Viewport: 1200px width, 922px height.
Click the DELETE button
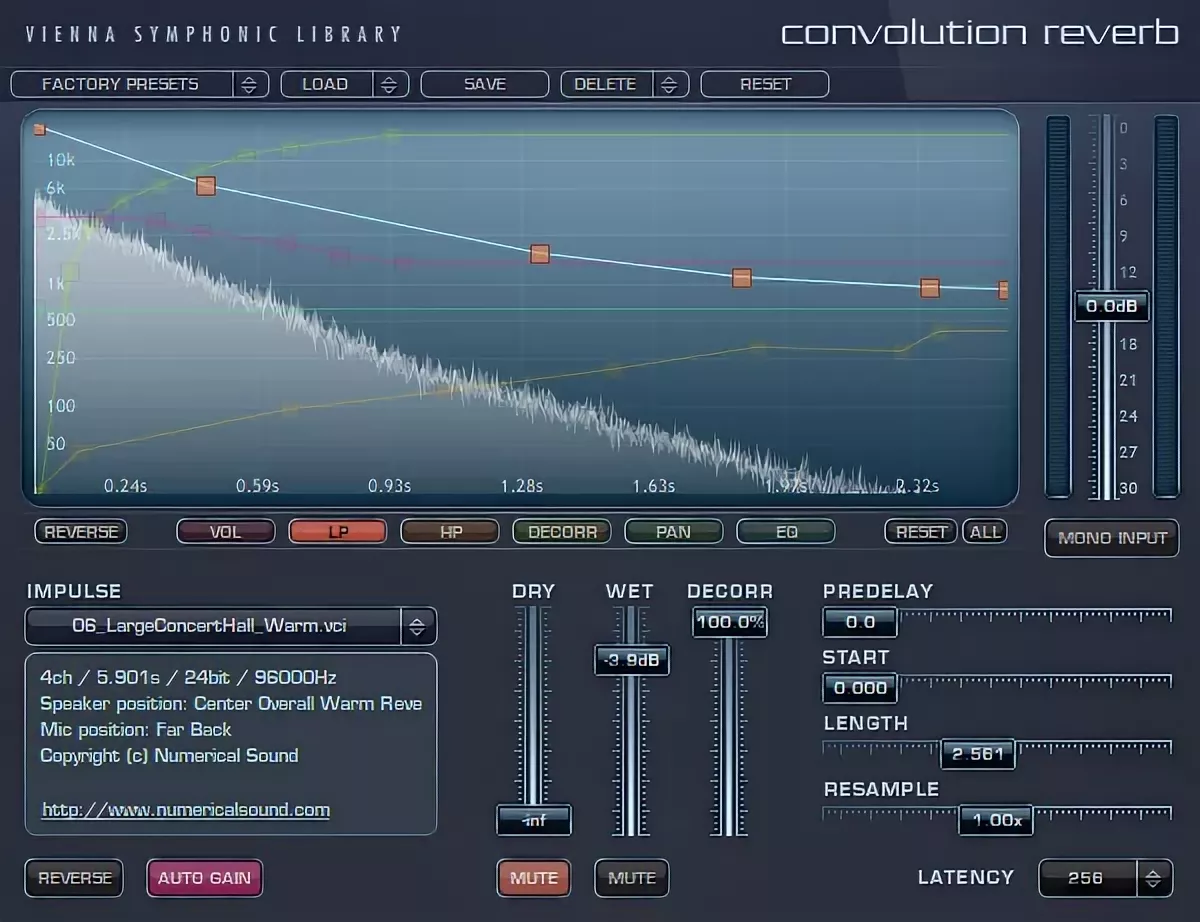606,84
